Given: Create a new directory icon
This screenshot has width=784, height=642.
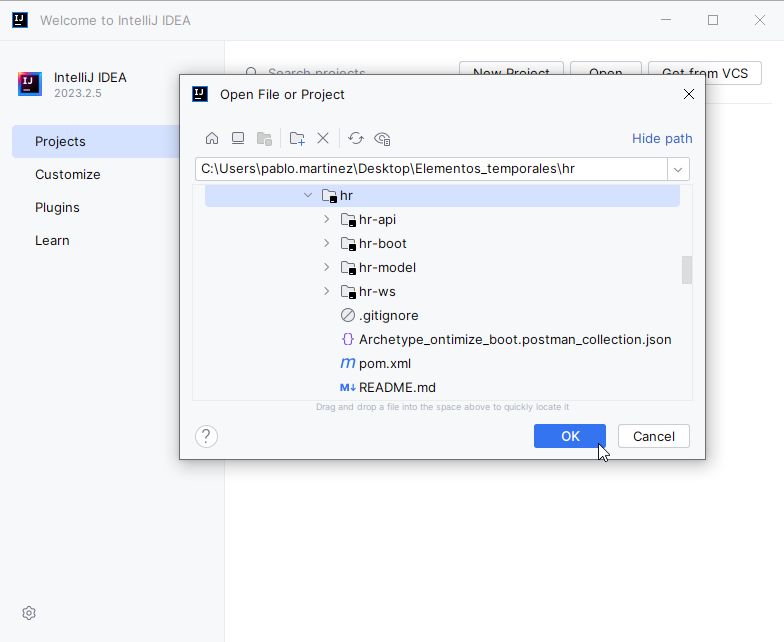Looking at the screenshot, I should (x=297, y=138).
